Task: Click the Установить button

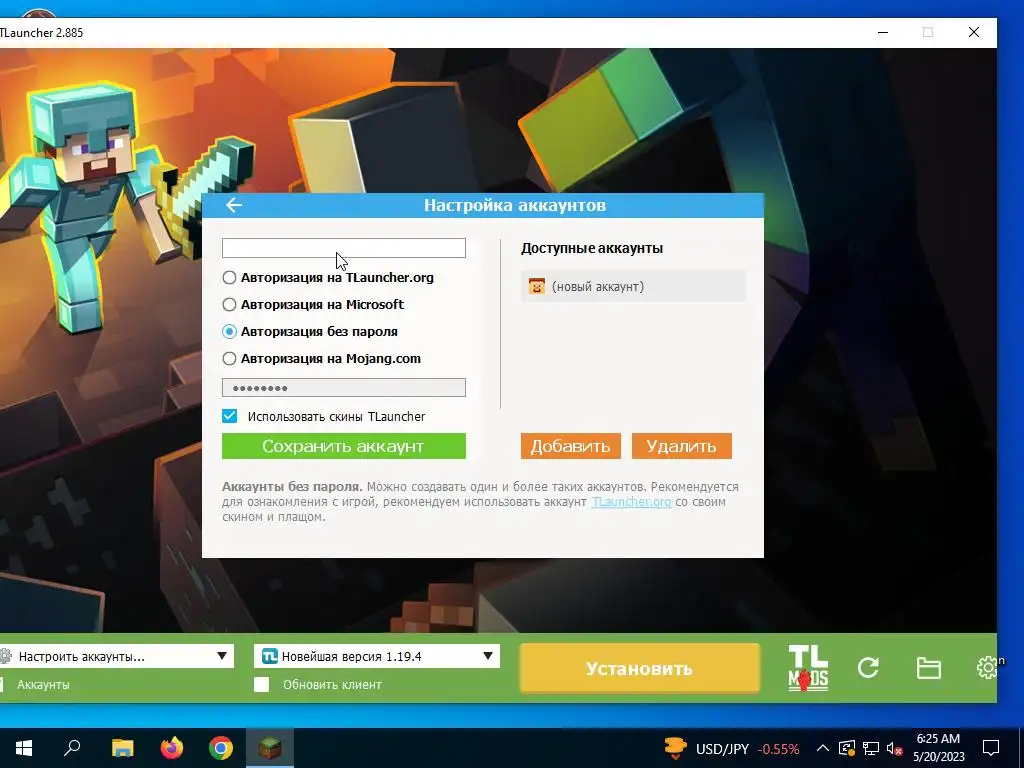Action: (x=639, y=668)
